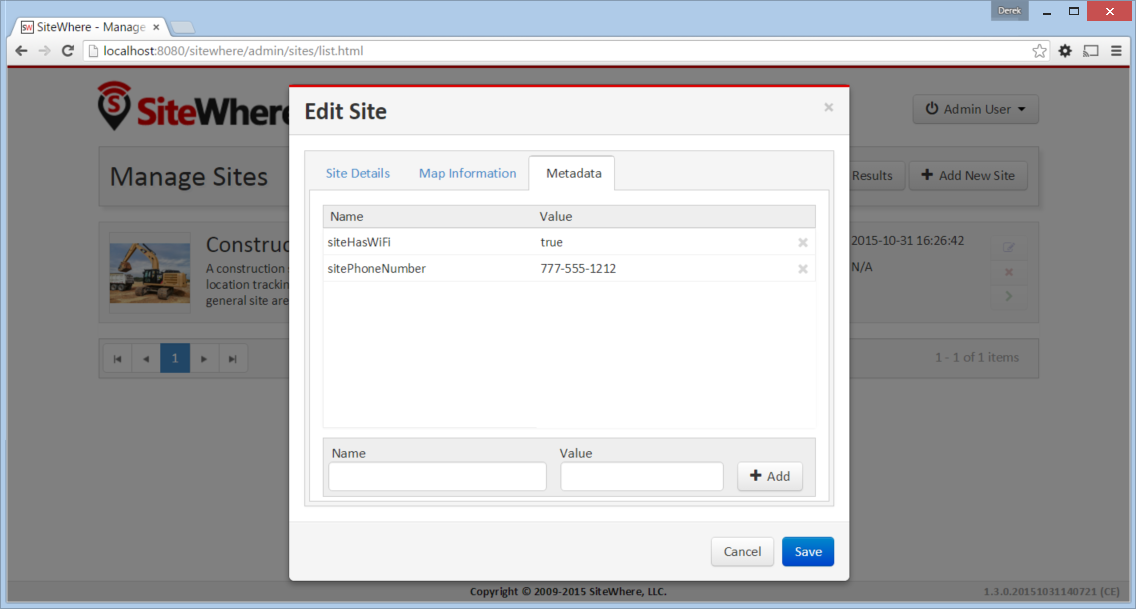Close the Edit Site dialog with X
The height and width of the screenshot is (609, 1136).
pos(829,107)
